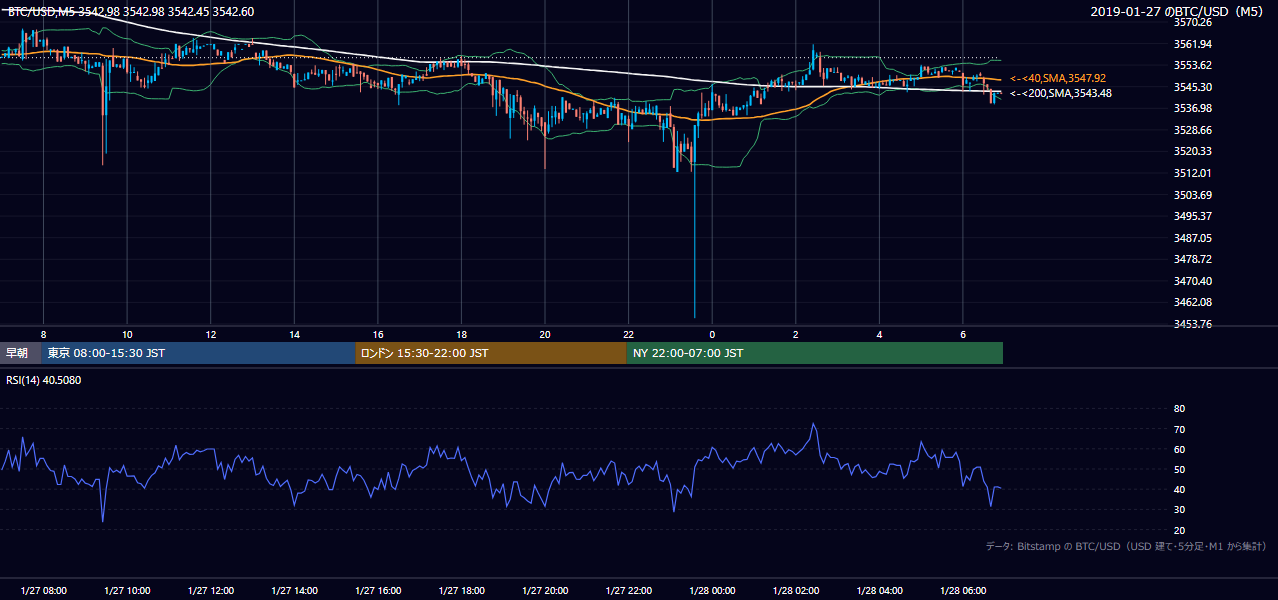Click hour label 18 under price chart
This screenshot has width=1278, height=600.
pos(461,334)
